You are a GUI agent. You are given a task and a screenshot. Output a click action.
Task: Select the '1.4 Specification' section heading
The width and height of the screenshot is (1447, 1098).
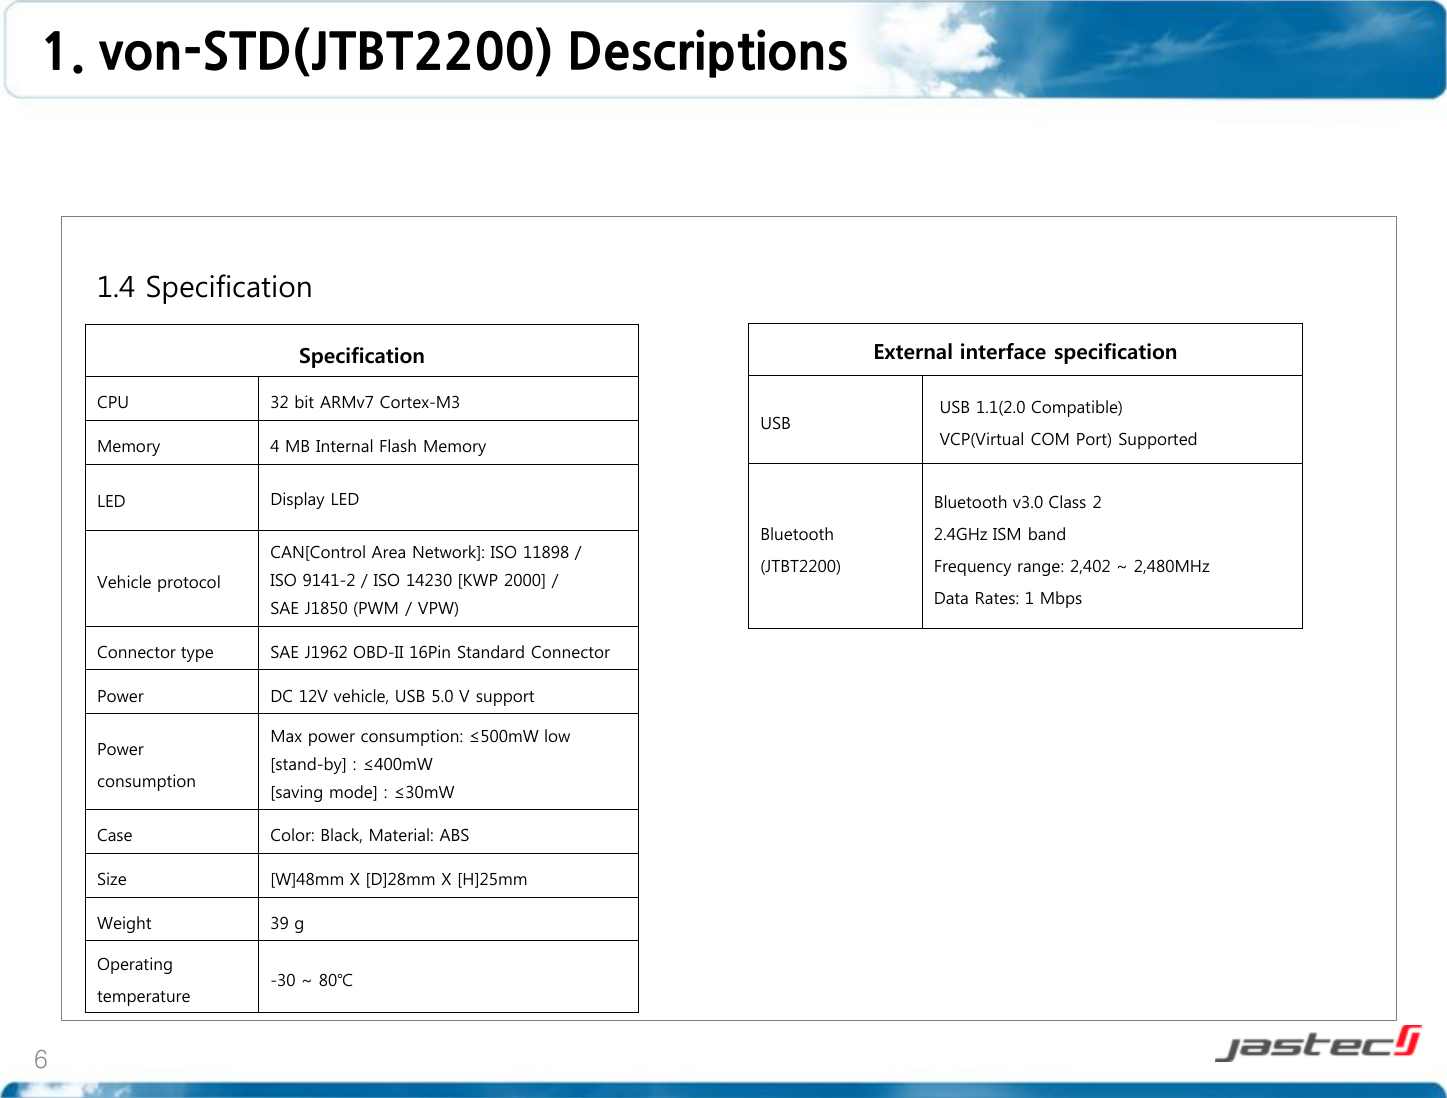204,287
